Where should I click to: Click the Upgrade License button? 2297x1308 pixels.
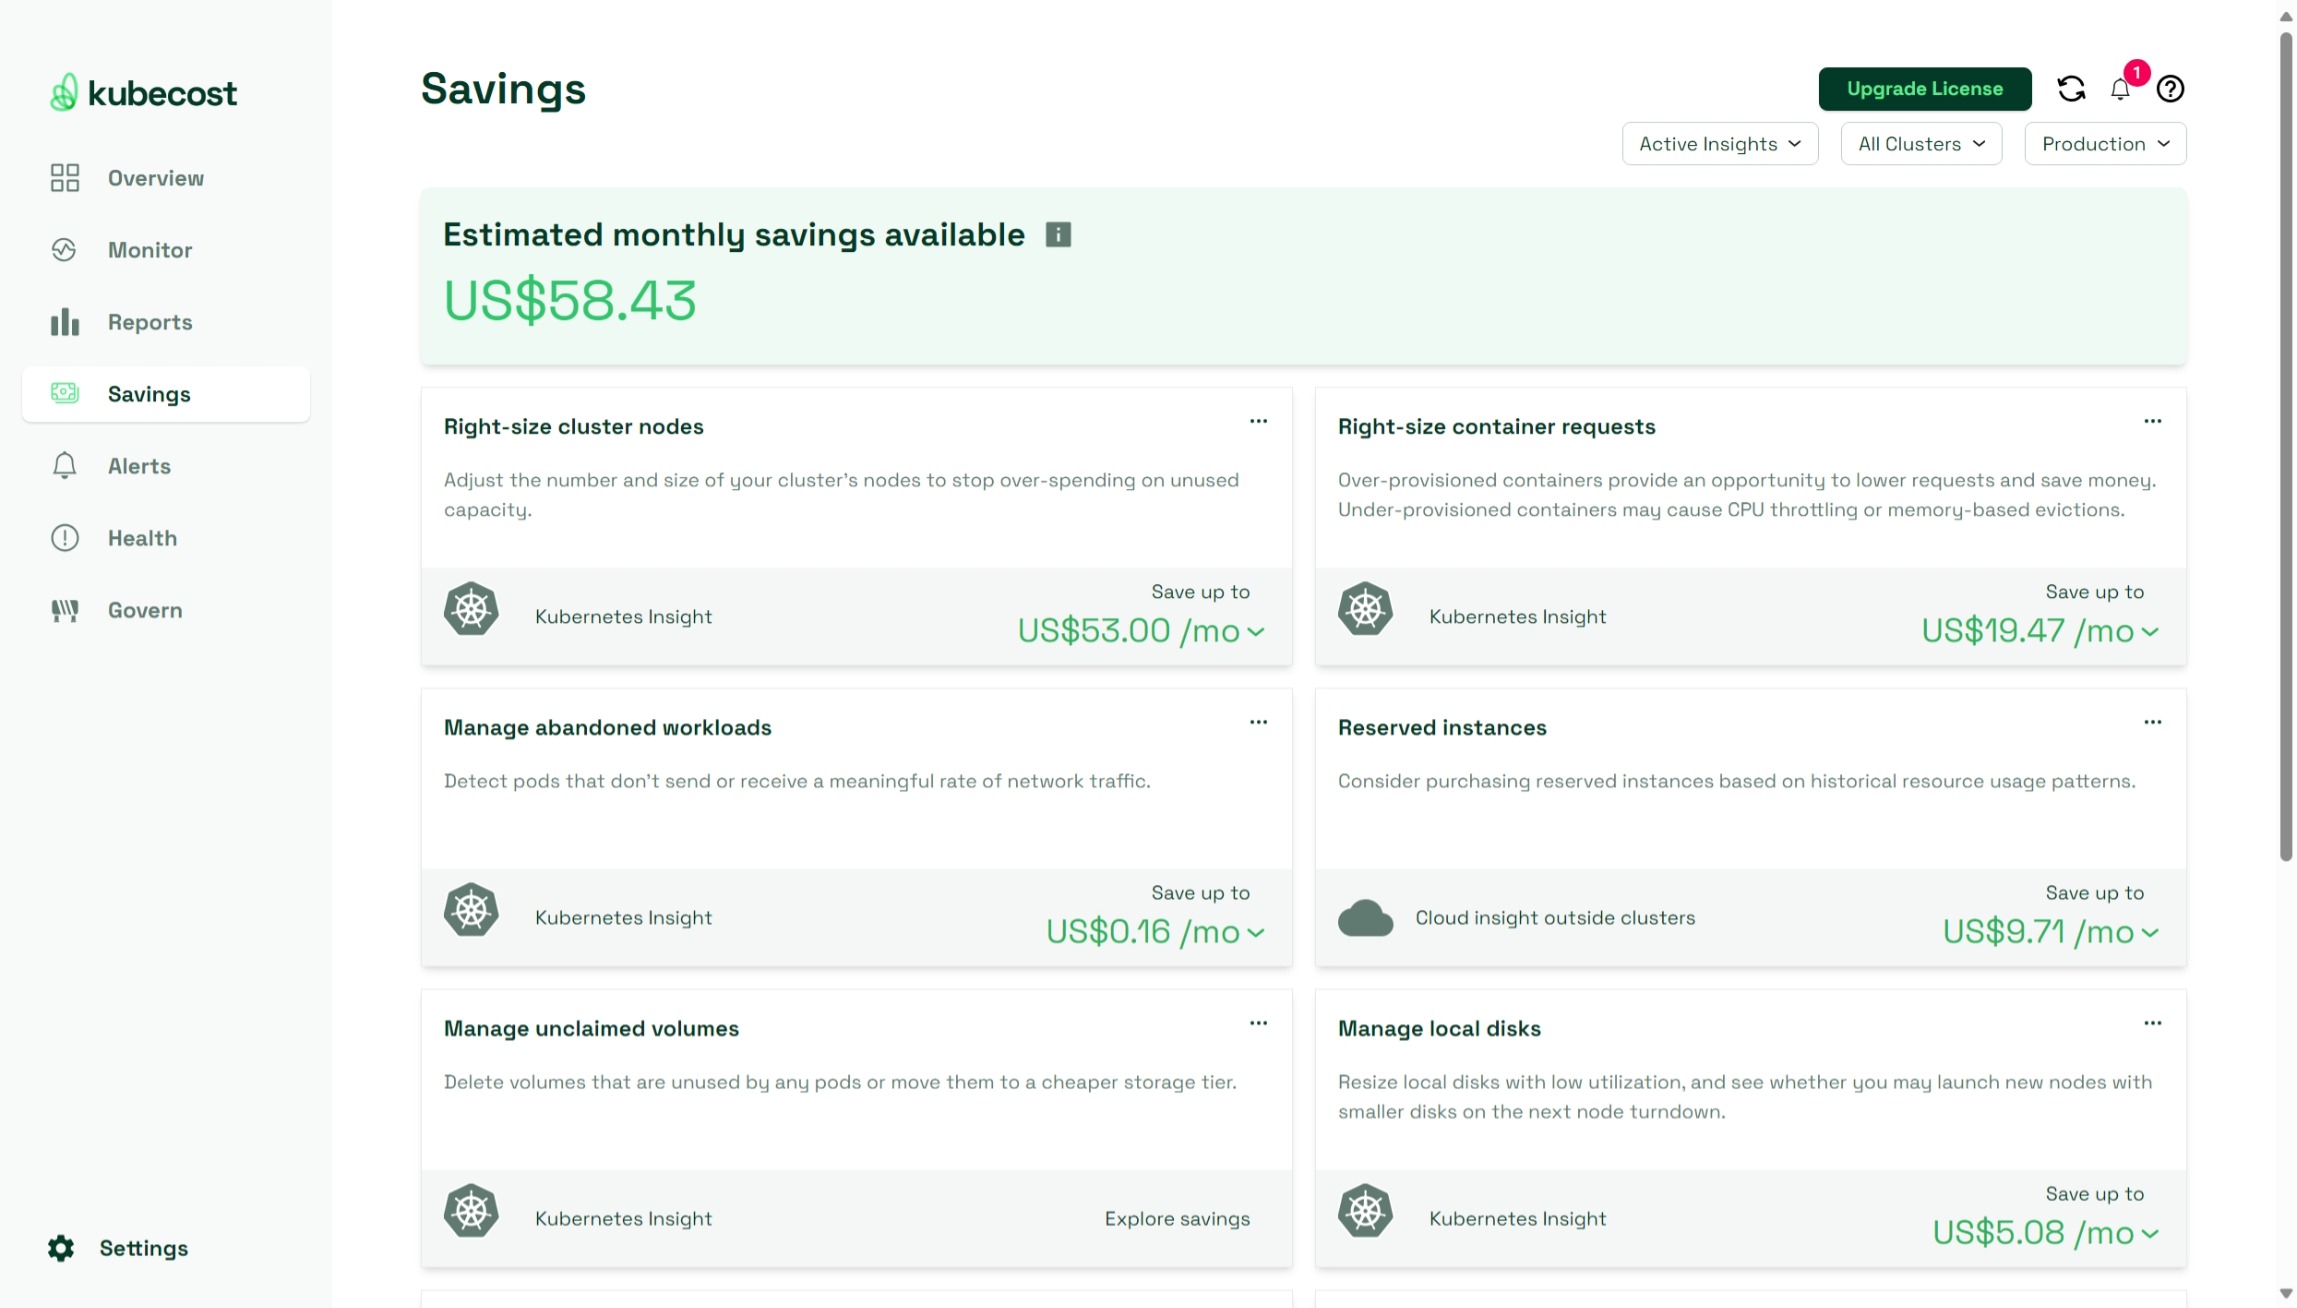(1924, 89)
